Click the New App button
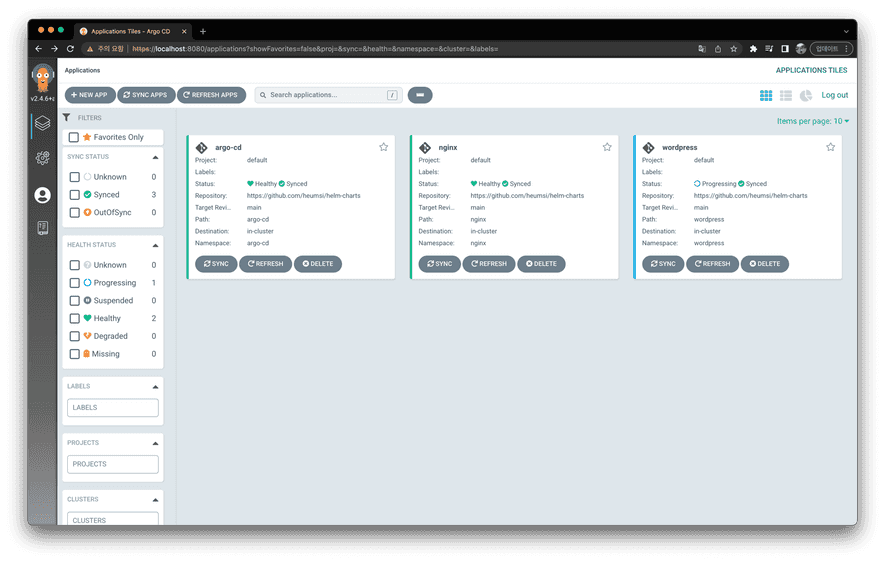This screenshot has width=885, height=562. click(x=89, y=95)
